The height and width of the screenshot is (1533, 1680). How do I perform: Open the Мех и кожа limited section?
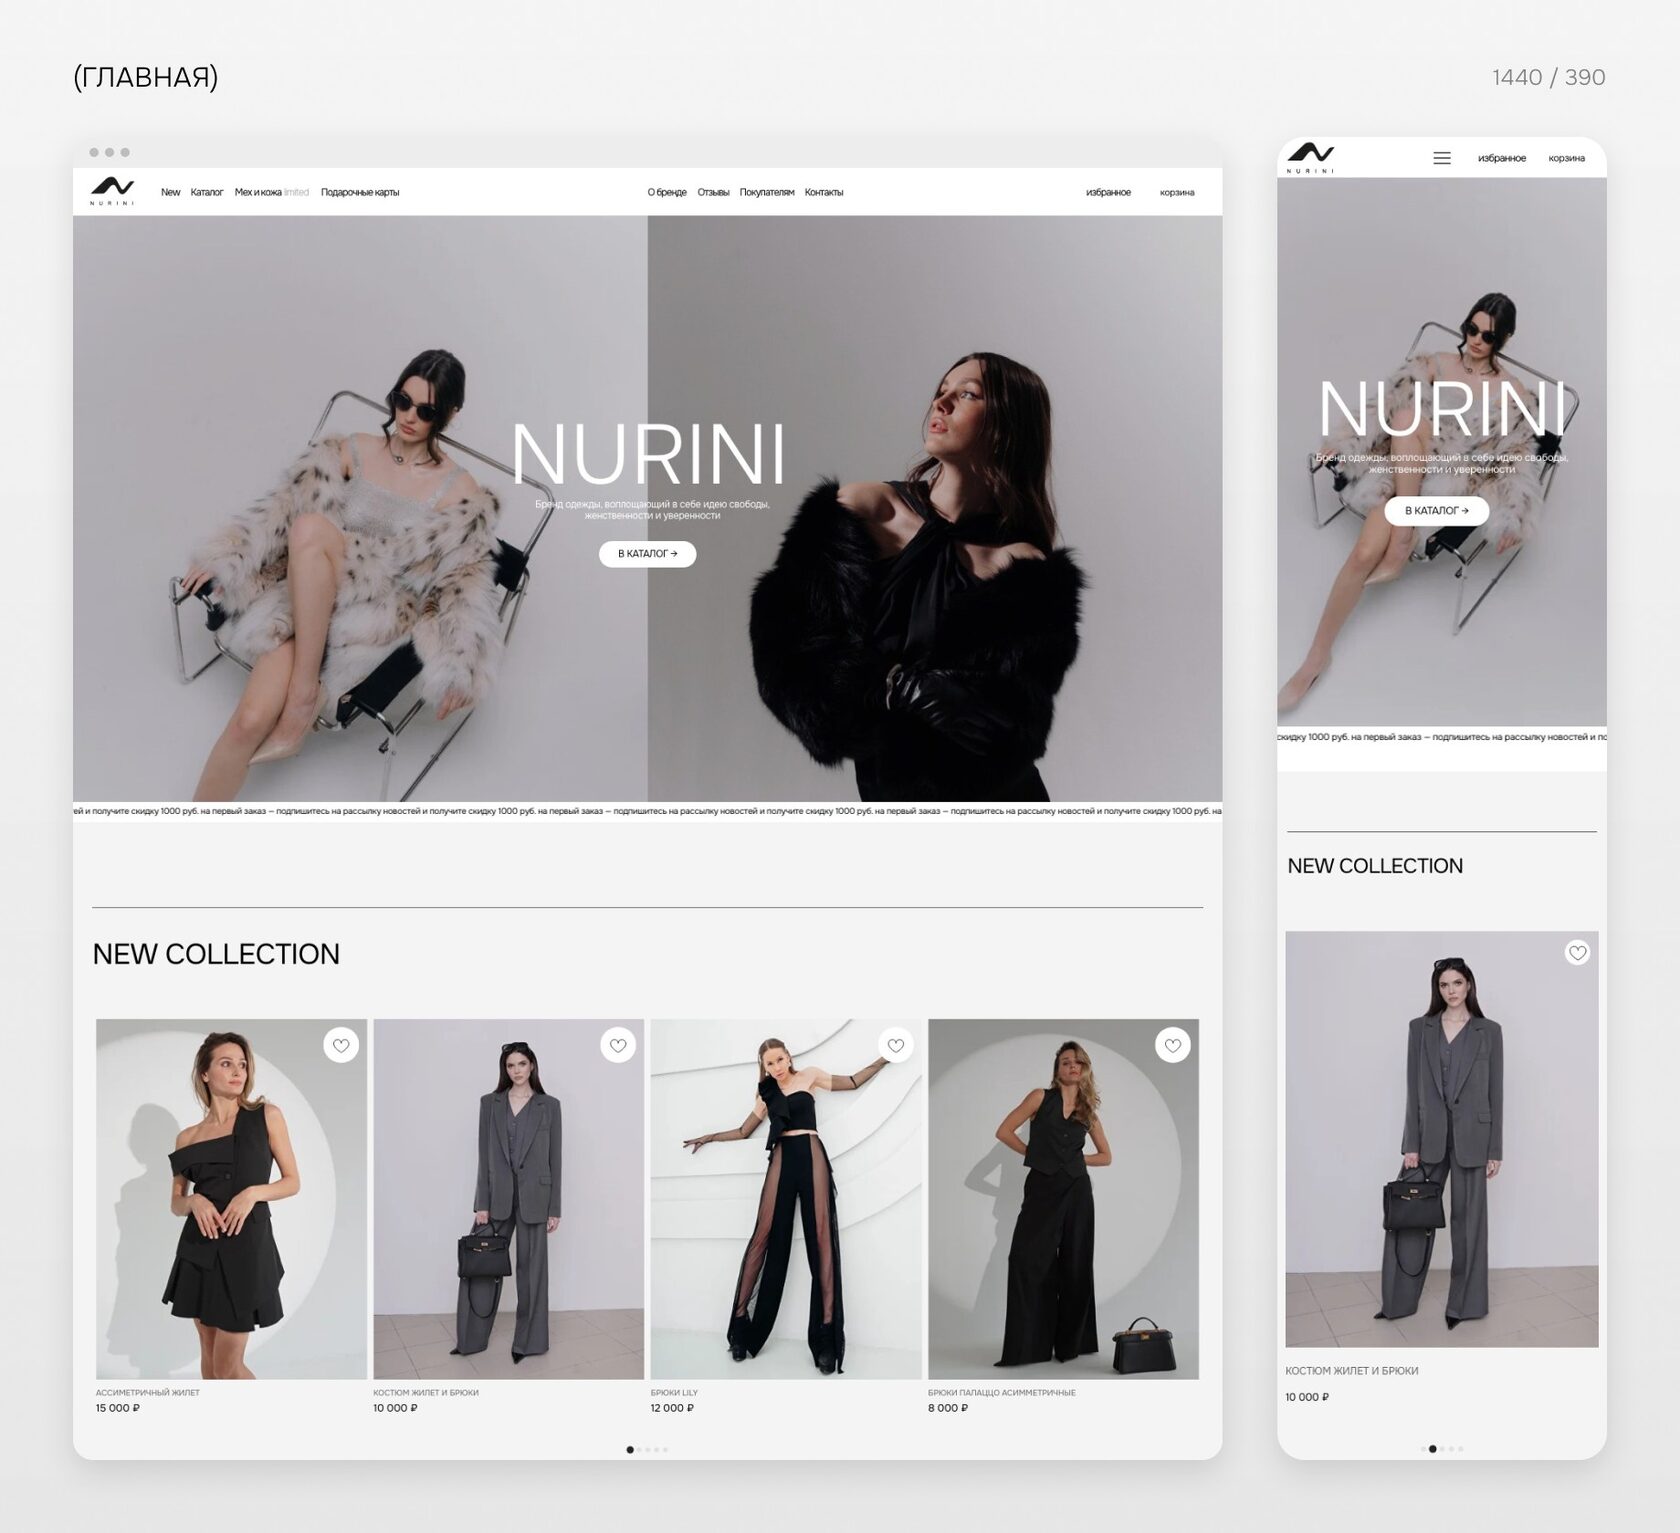[272, 192]
